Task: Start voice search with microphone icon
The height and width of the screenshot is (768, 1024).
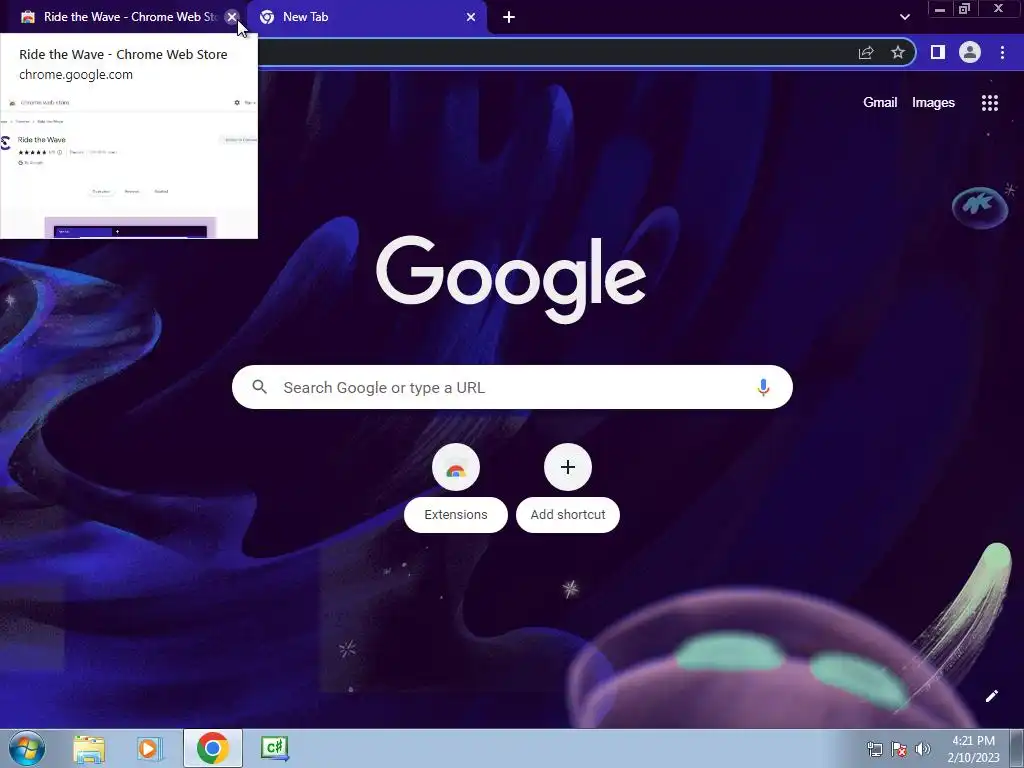Action: pos(763,387)
